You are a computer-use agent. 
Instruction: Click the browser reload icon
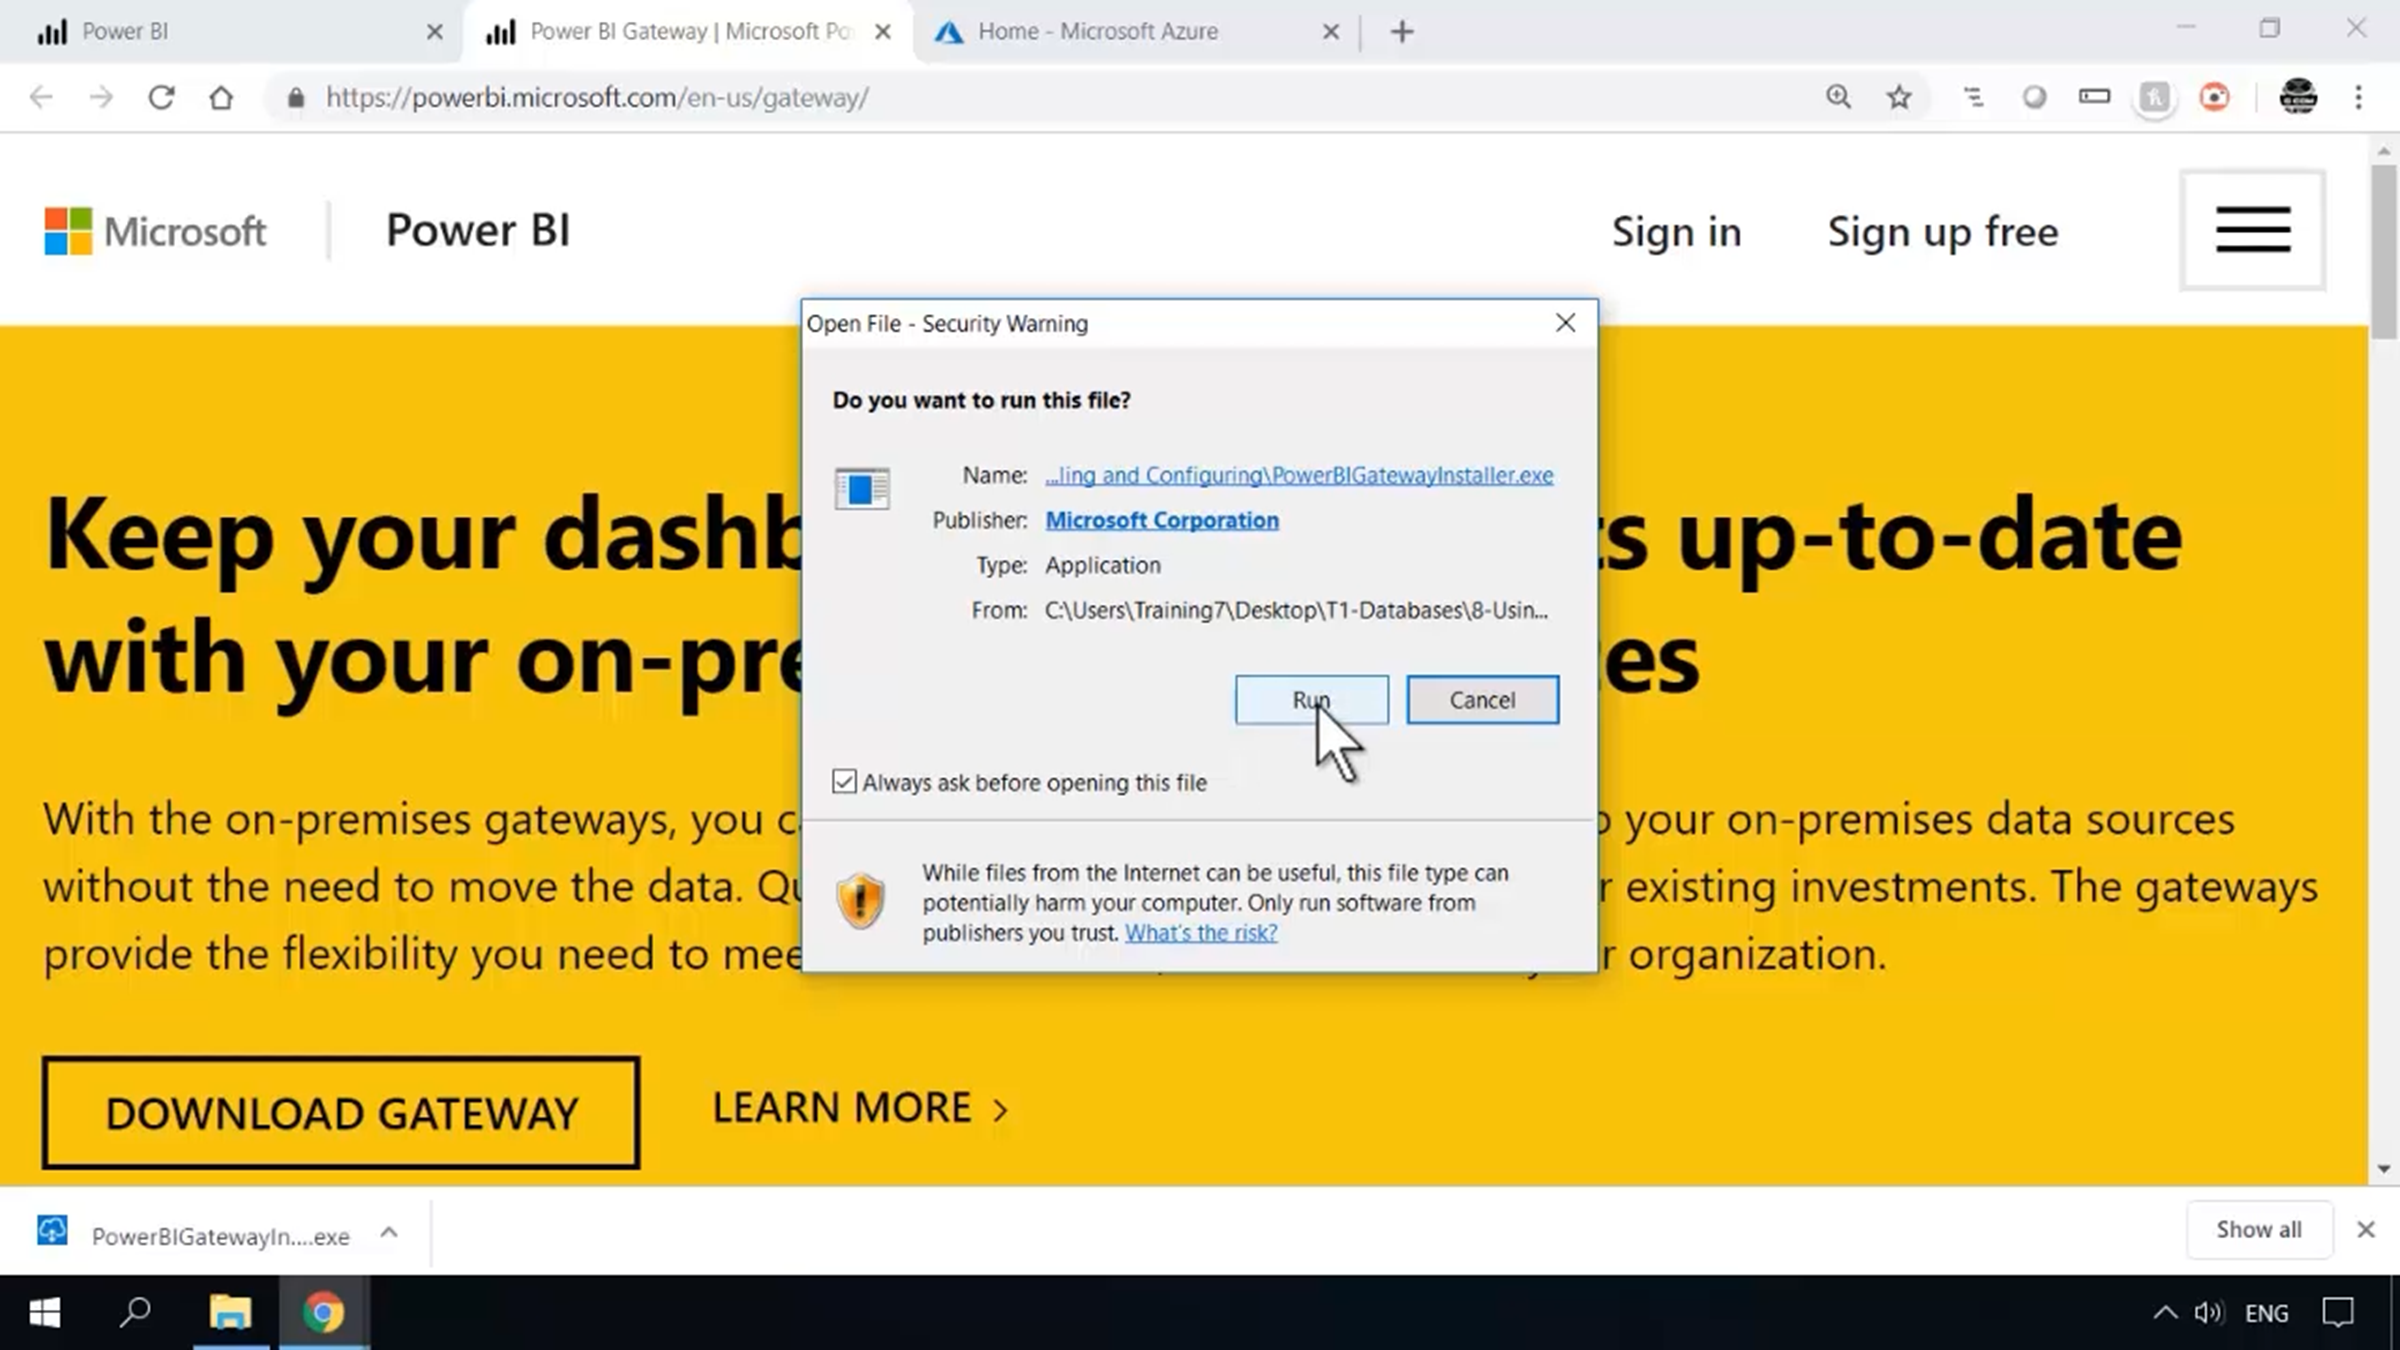click(161, 97)
